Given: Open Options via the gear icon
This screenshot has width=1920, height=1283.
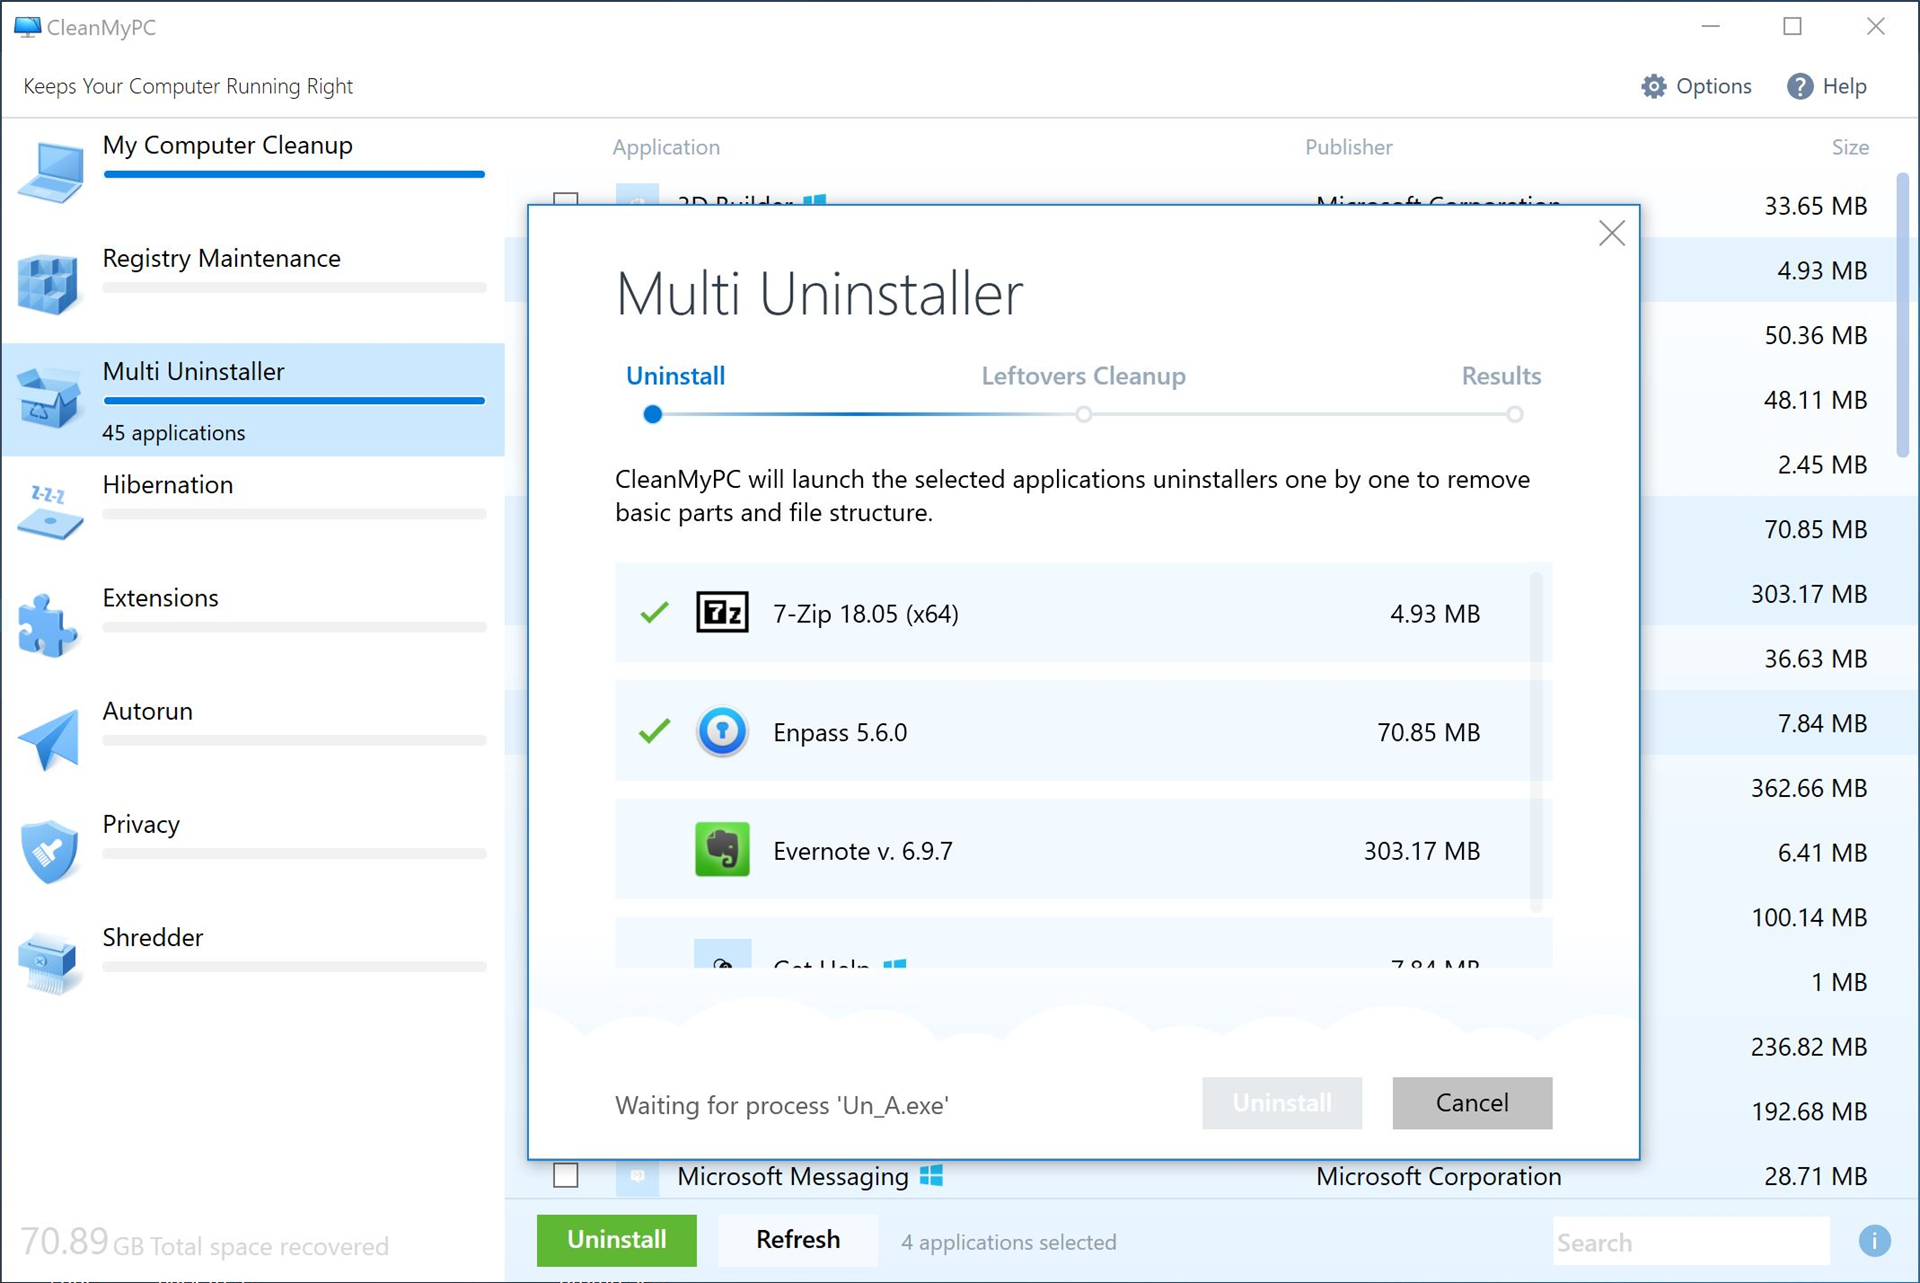Looking at the screenshot, I should click(x=1654, y=86).
